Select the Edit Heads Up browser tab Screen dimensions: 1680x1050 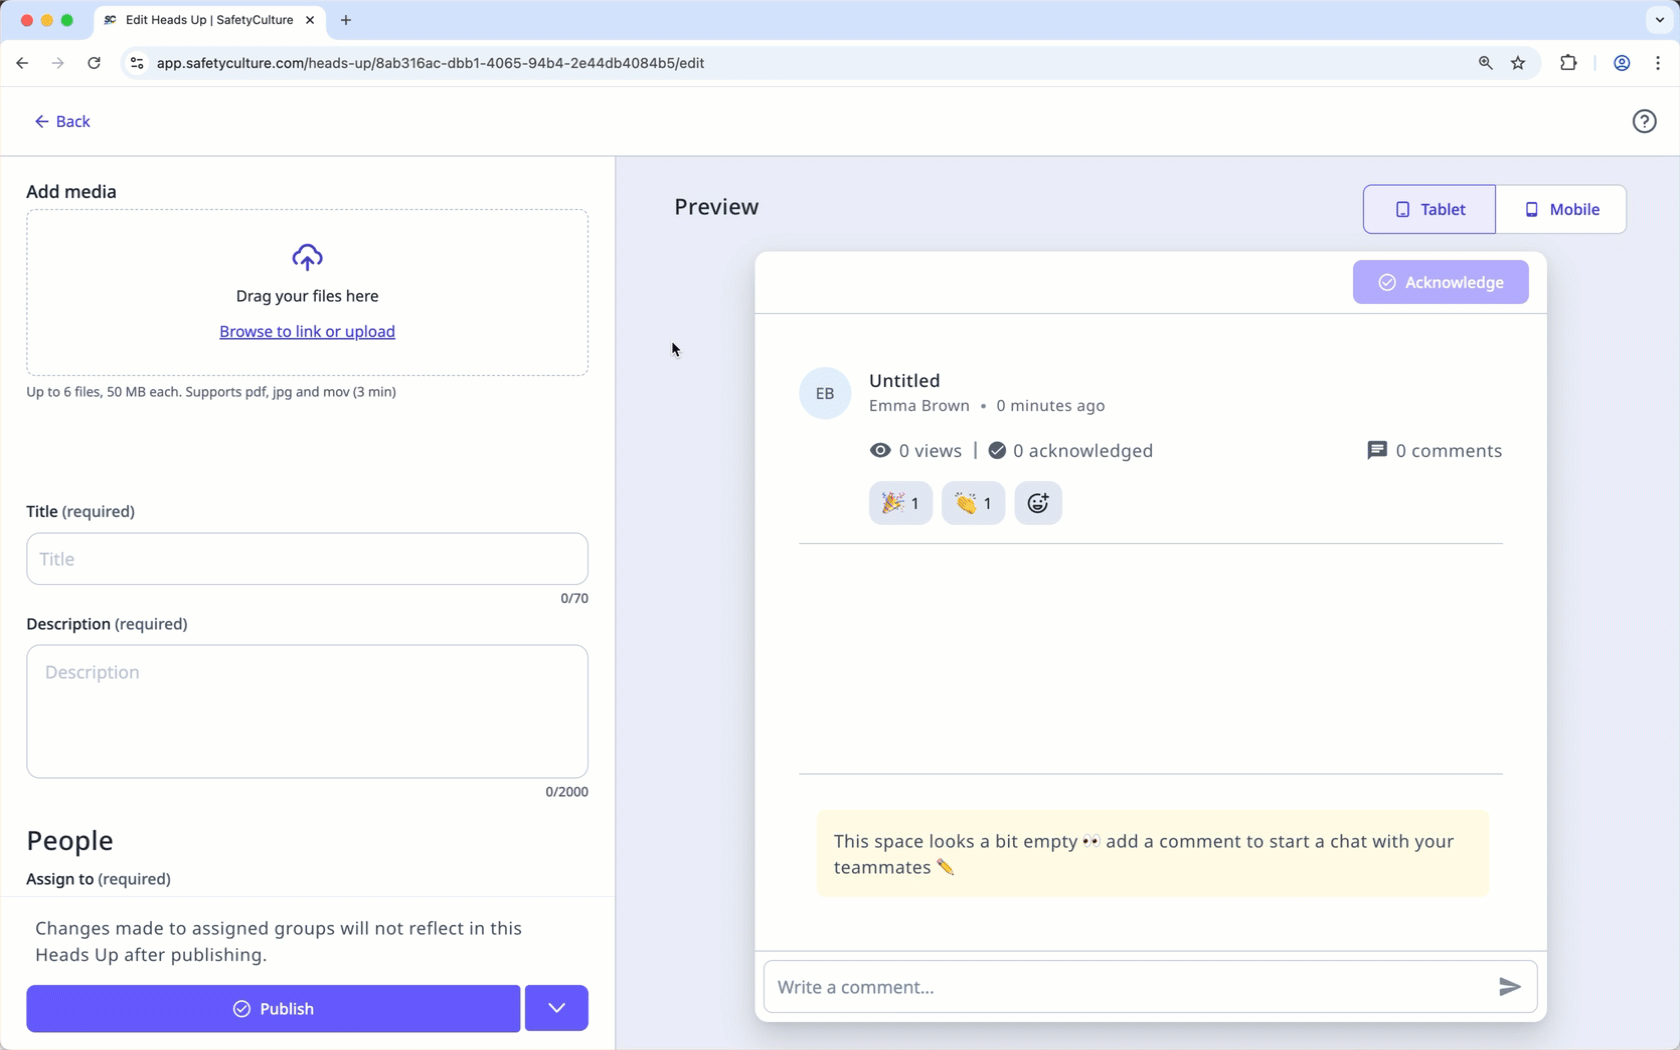tap(210, 20)
